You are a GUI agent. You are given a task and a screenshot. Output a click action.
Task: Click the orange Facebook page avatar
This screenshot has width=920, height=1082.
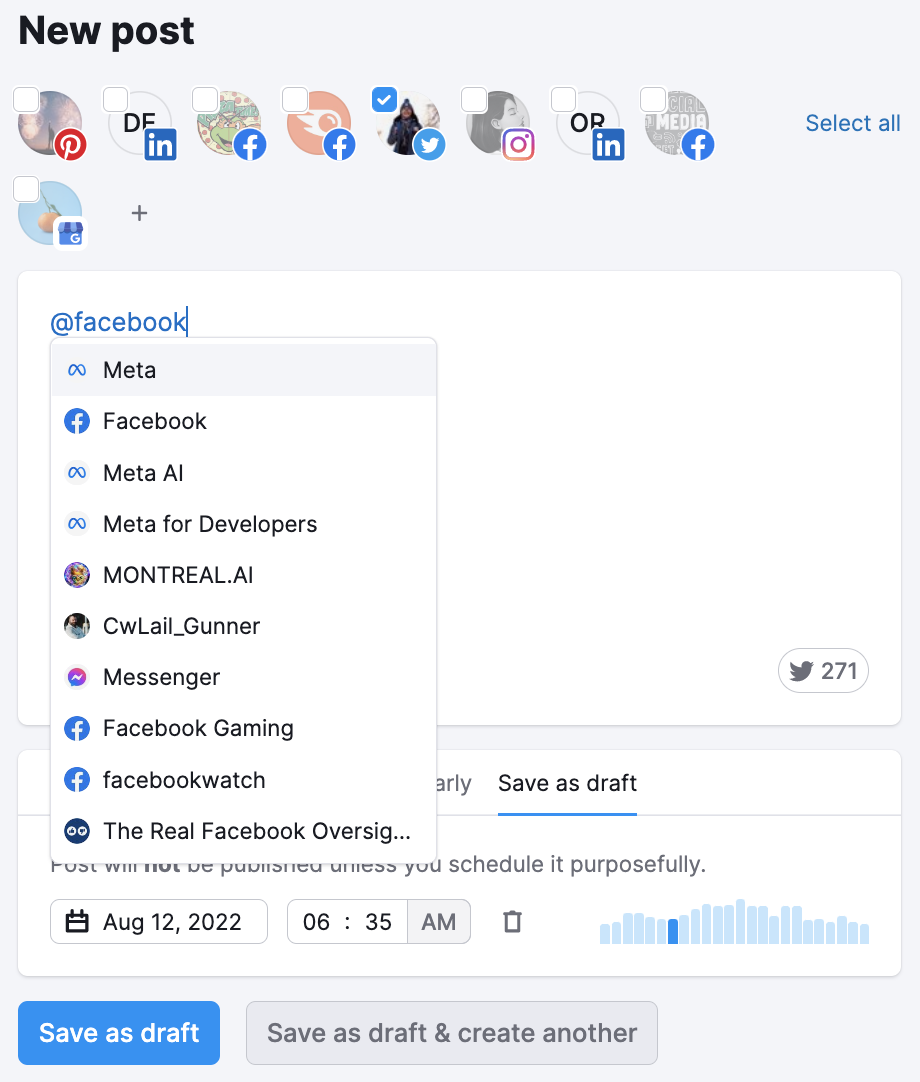(320, 124)
